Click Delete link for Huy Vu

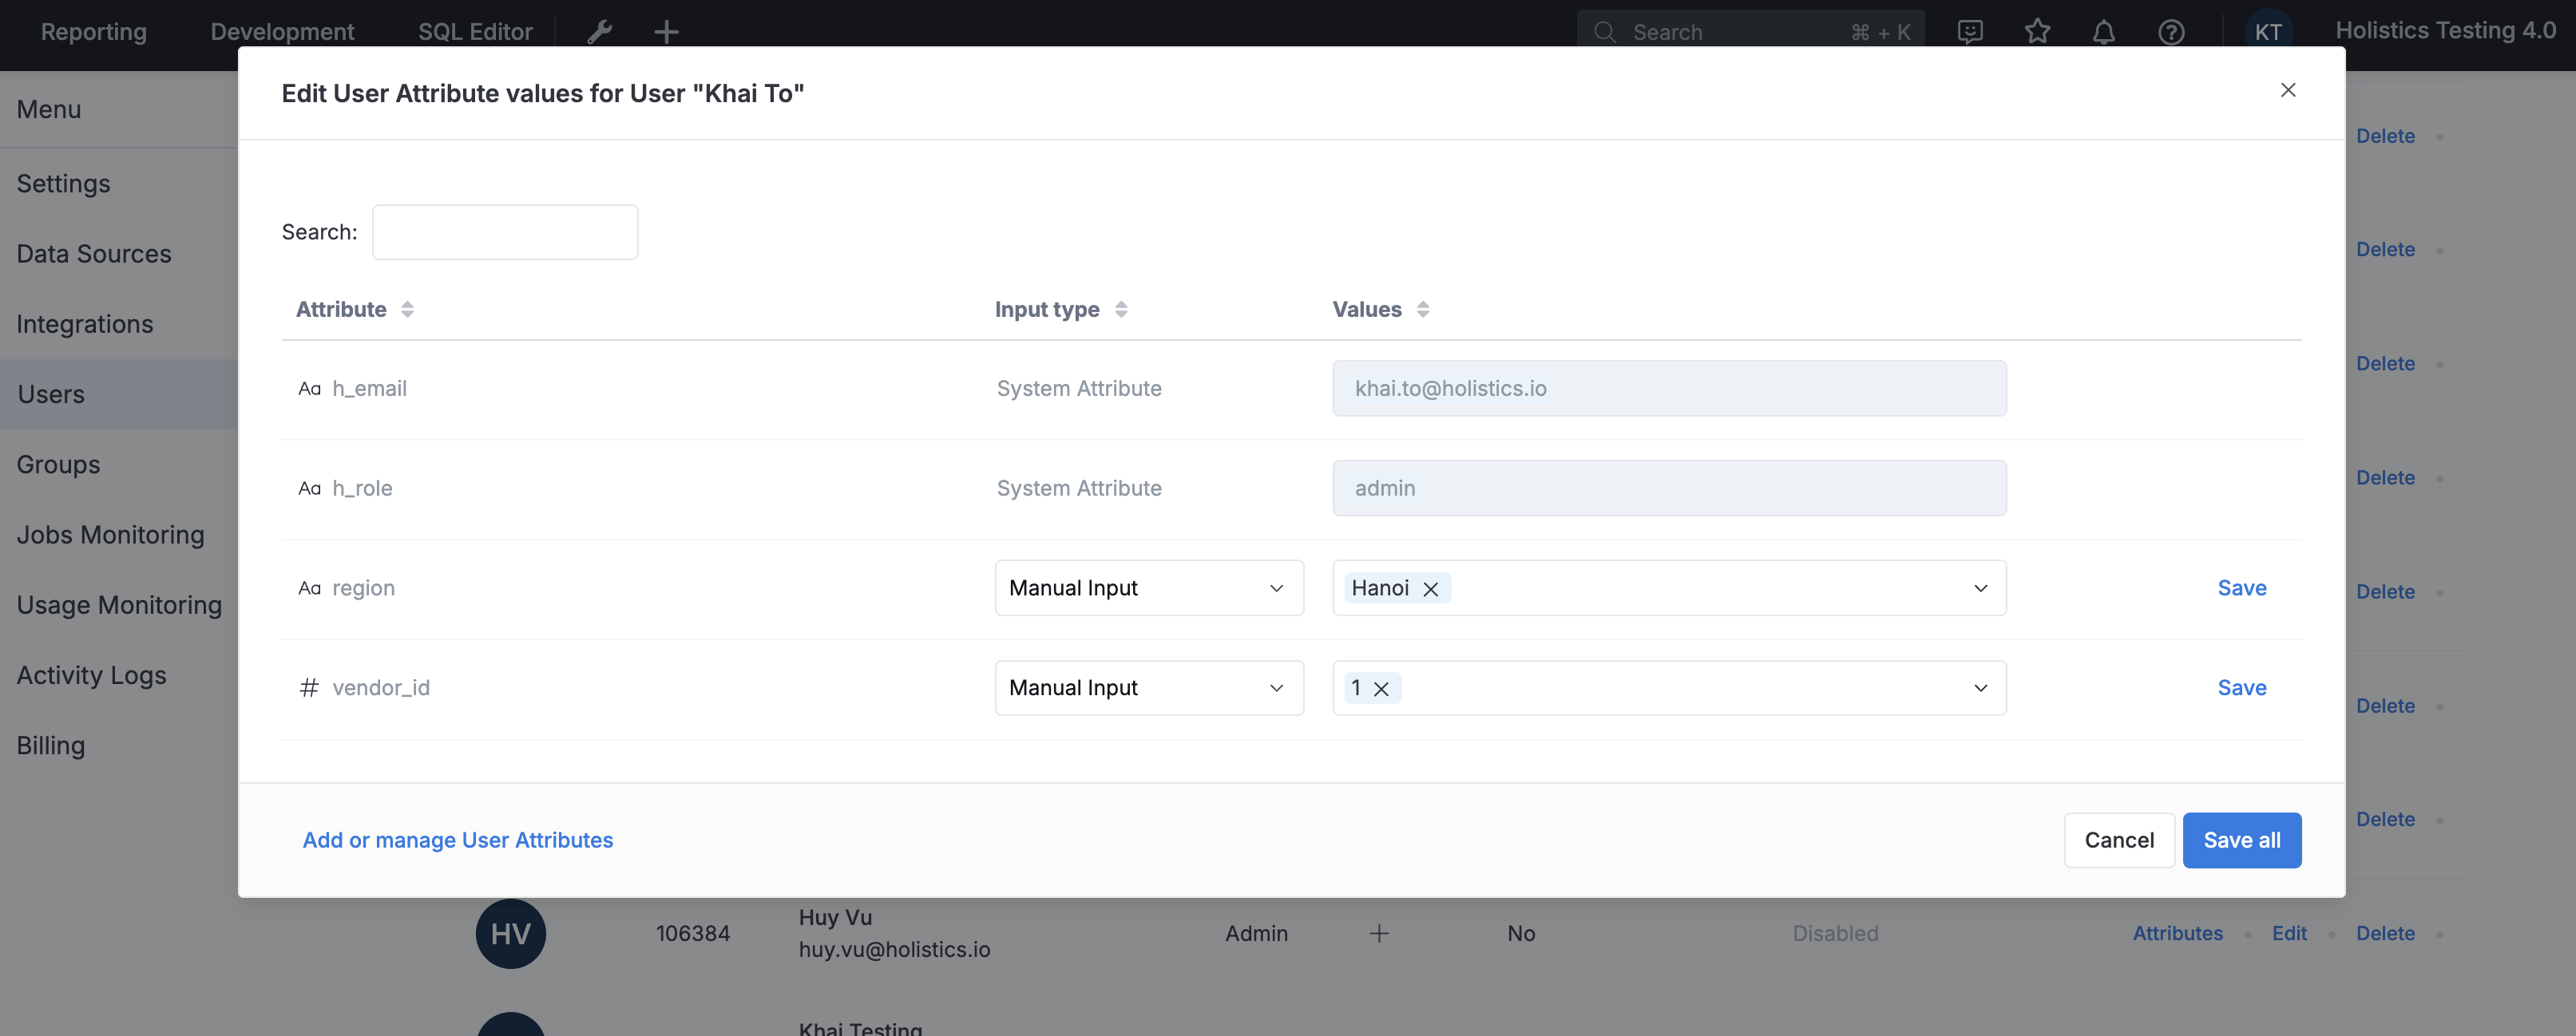click(2385, 933)
